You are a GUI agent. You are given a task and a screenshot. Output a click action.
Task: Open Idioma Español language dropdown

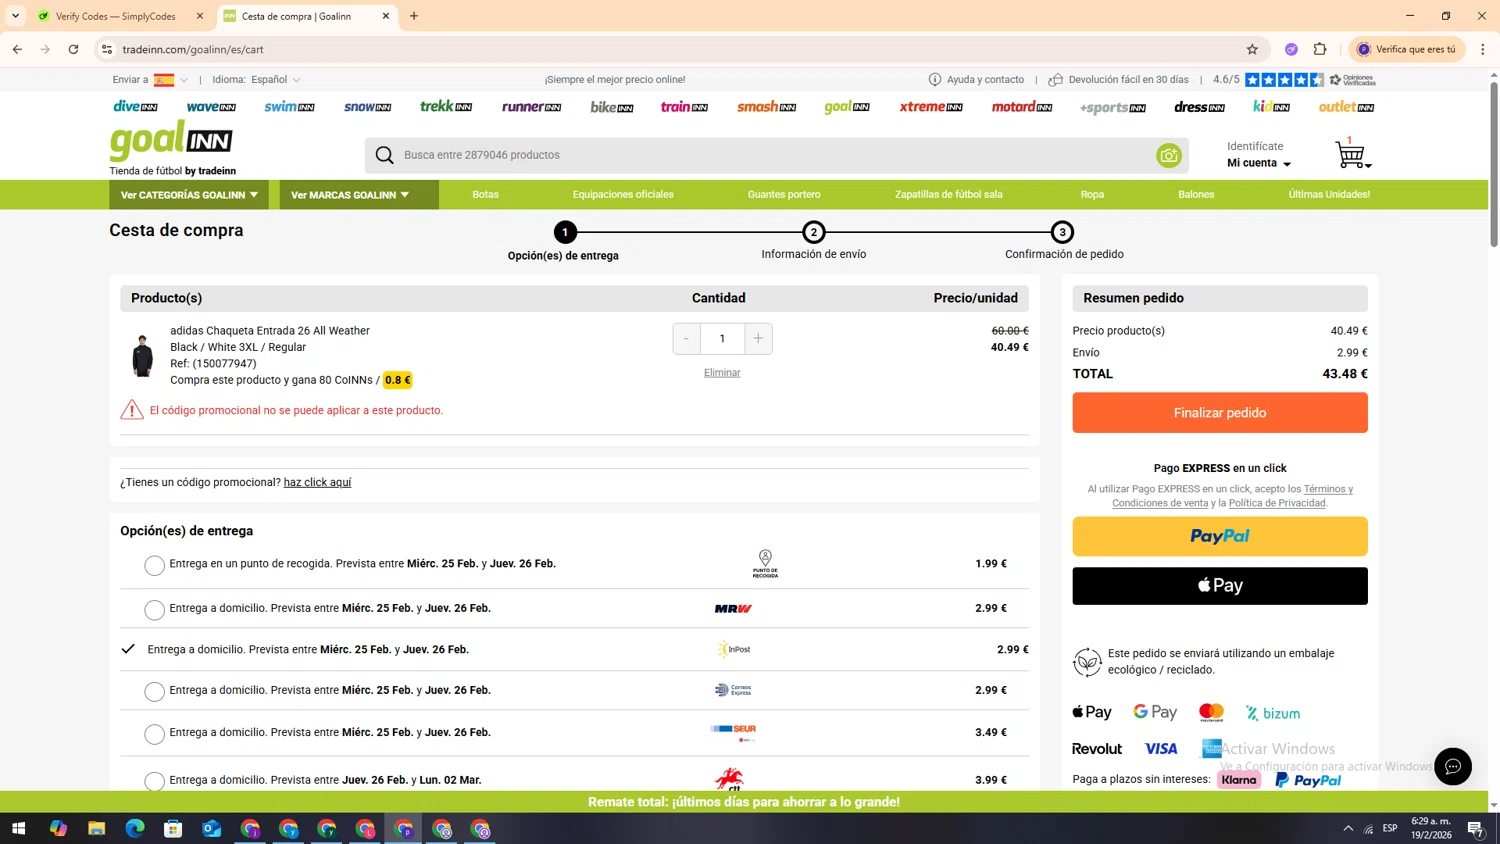[x=256, y=80]
